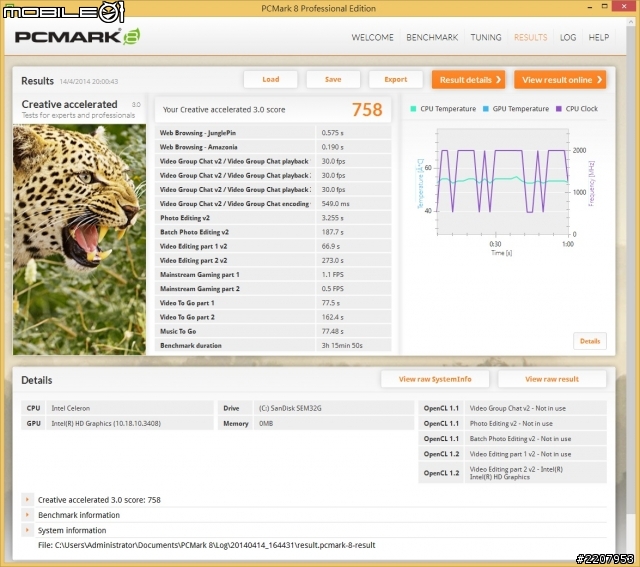Click the chart Details button
640x567 pixels.
(x=590, y=341)
